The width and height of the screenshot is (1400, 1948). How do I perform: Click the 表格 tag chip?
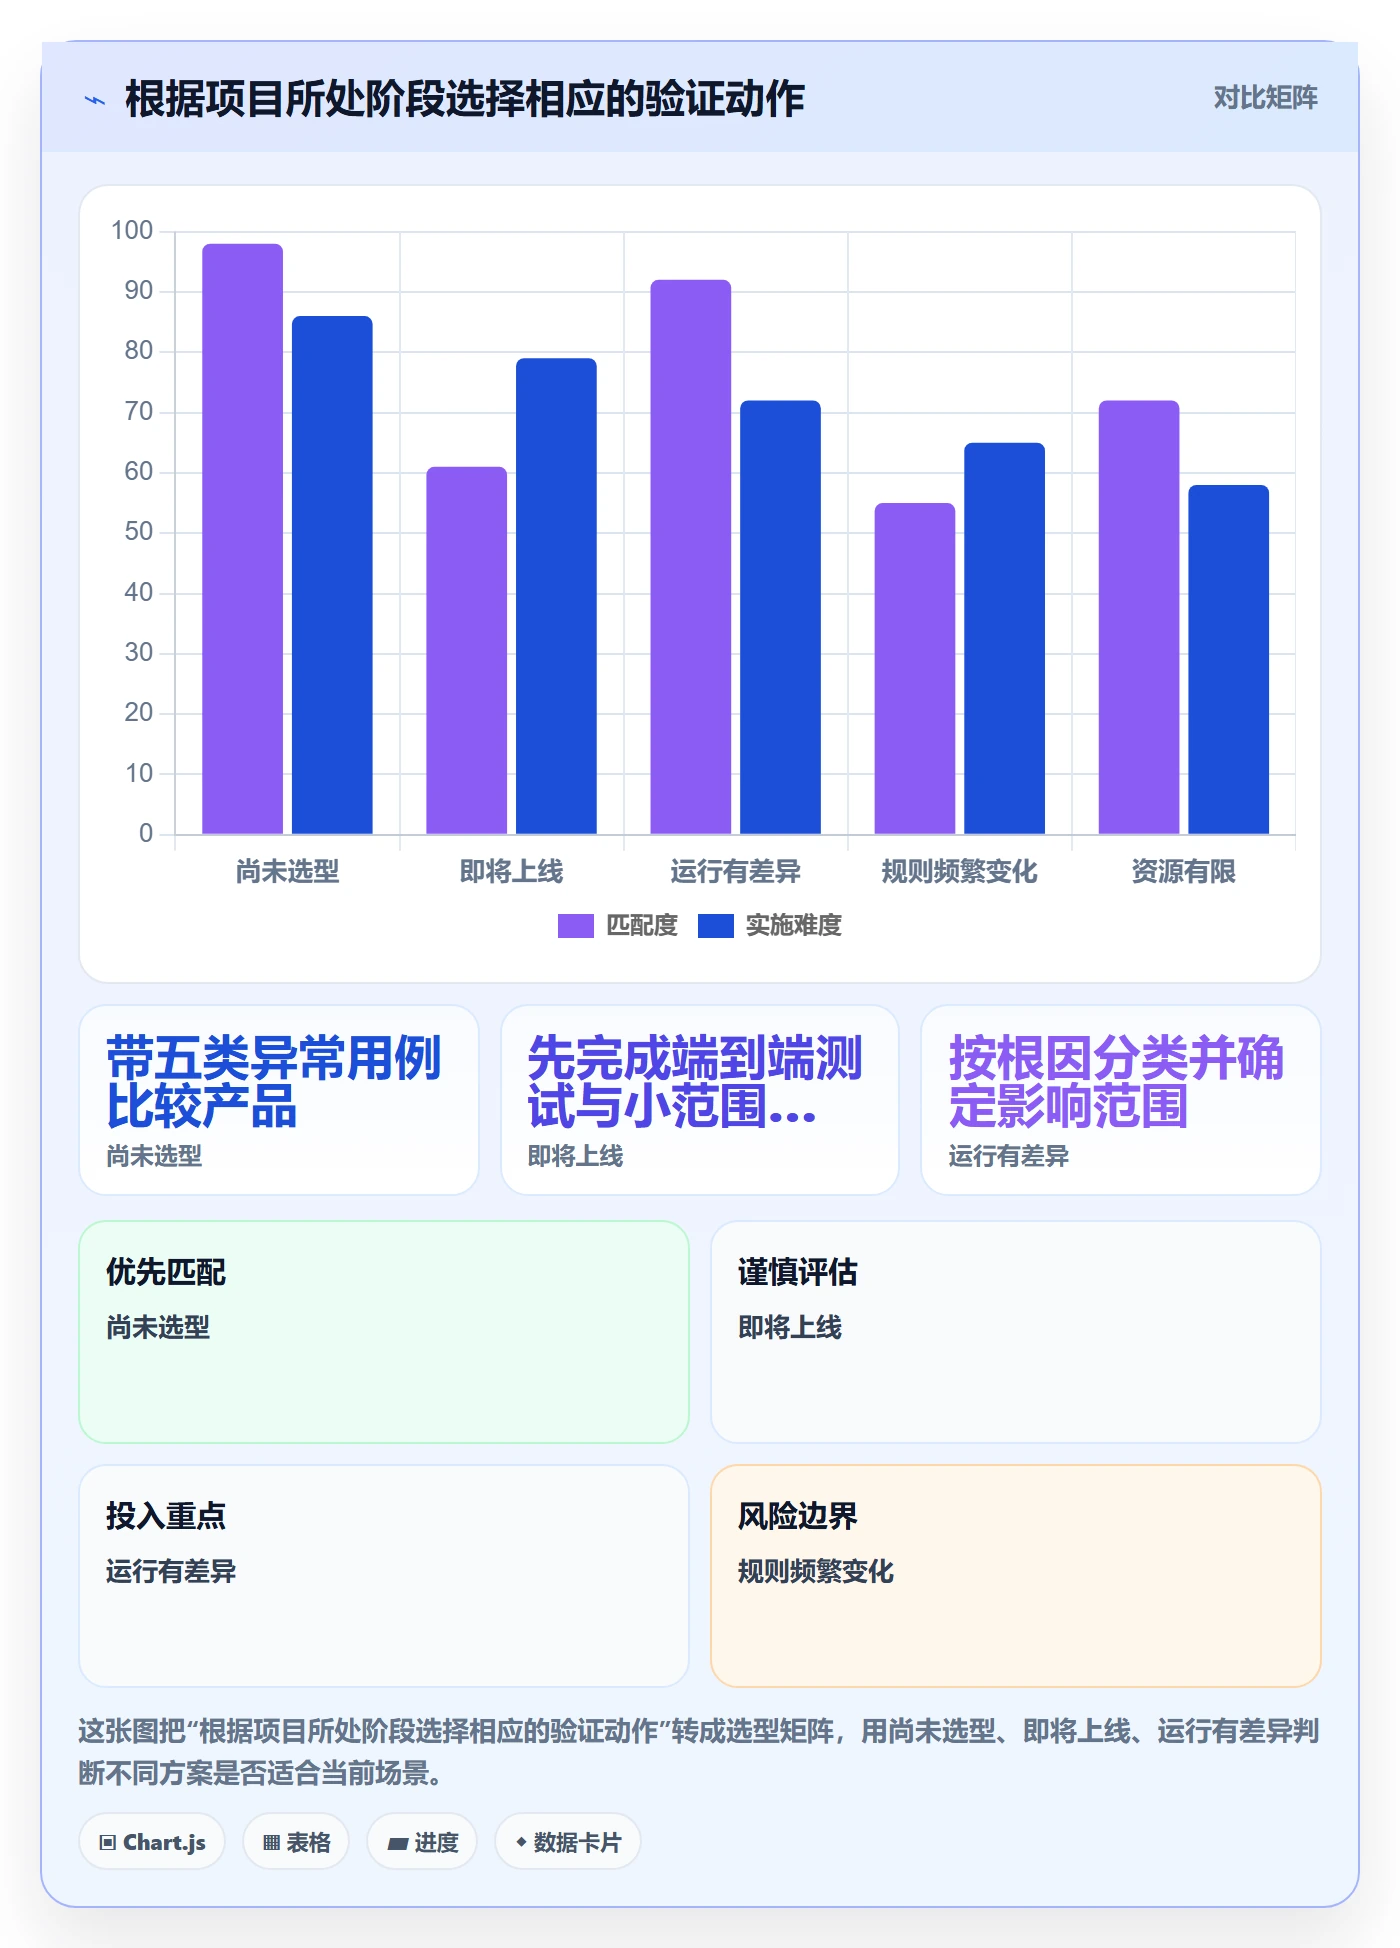(296, 1842)
